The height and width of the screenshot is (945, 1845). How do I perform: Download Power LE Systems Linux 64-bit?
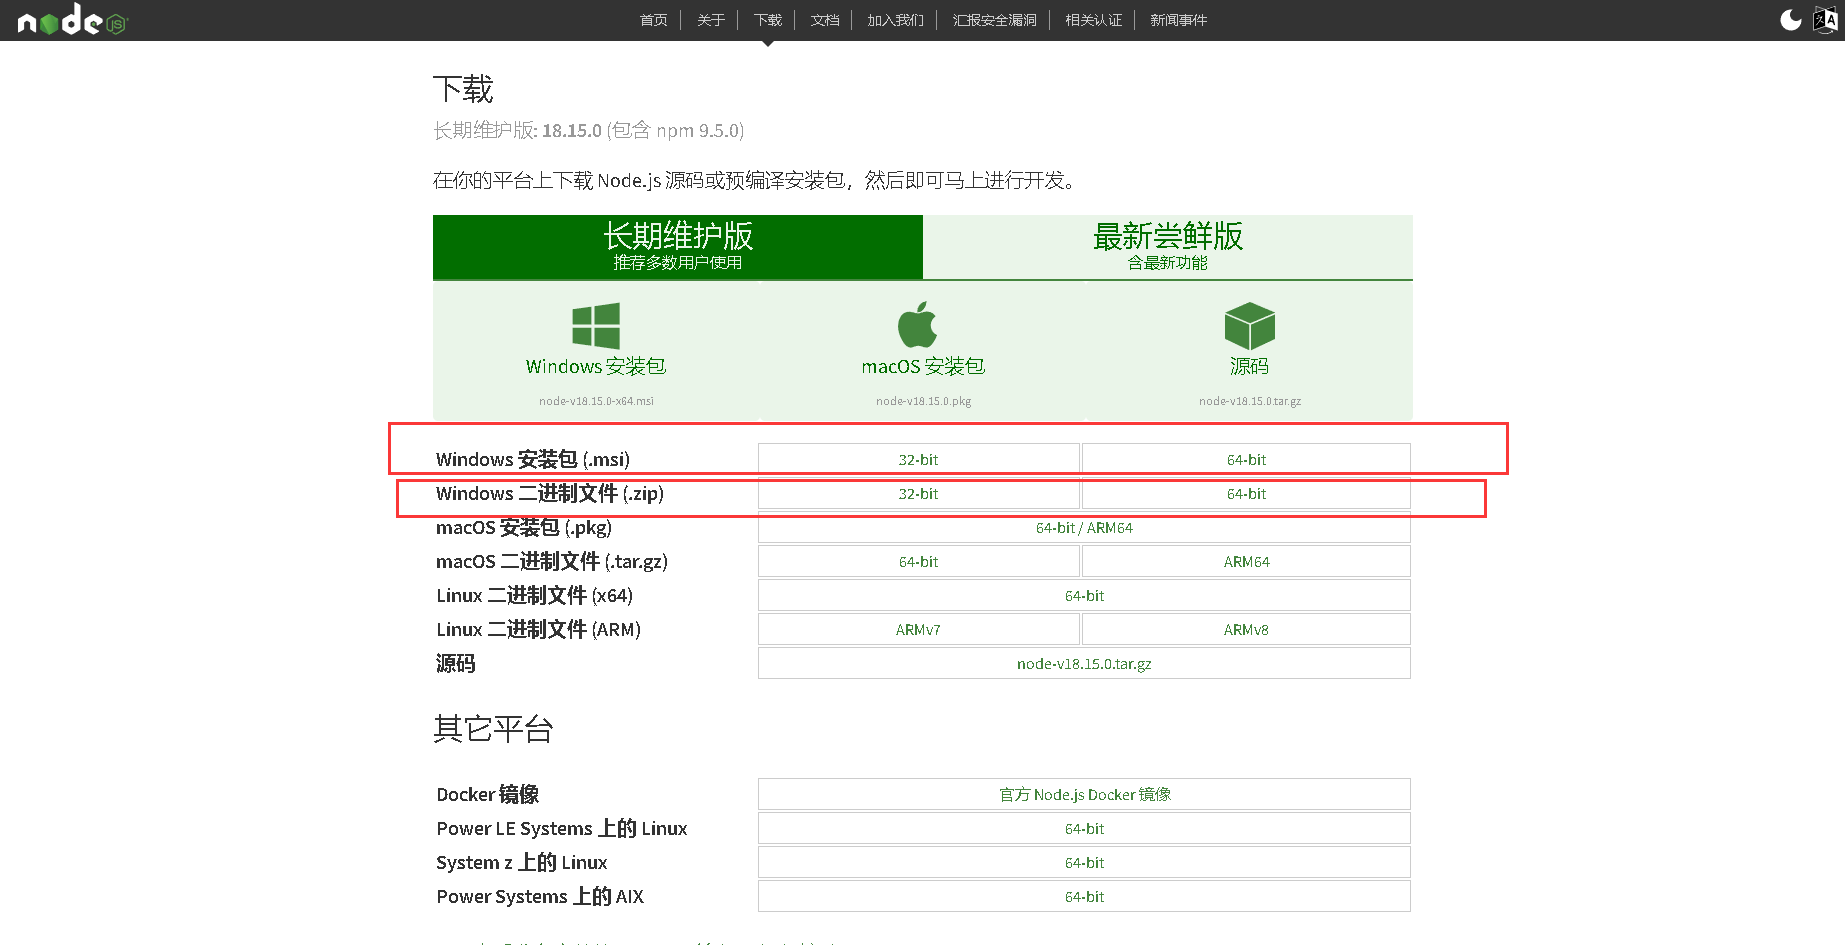click(1084, 829)
